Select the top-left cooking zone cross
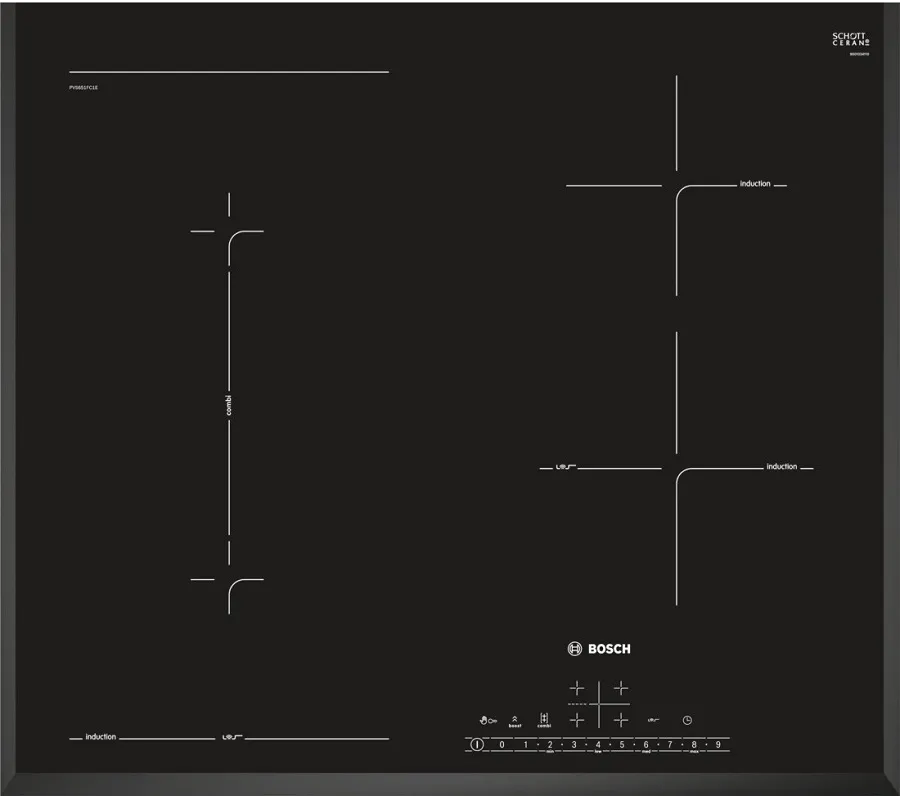The width and height of the screenshot is (900, 796). click(x=576, y=688)
